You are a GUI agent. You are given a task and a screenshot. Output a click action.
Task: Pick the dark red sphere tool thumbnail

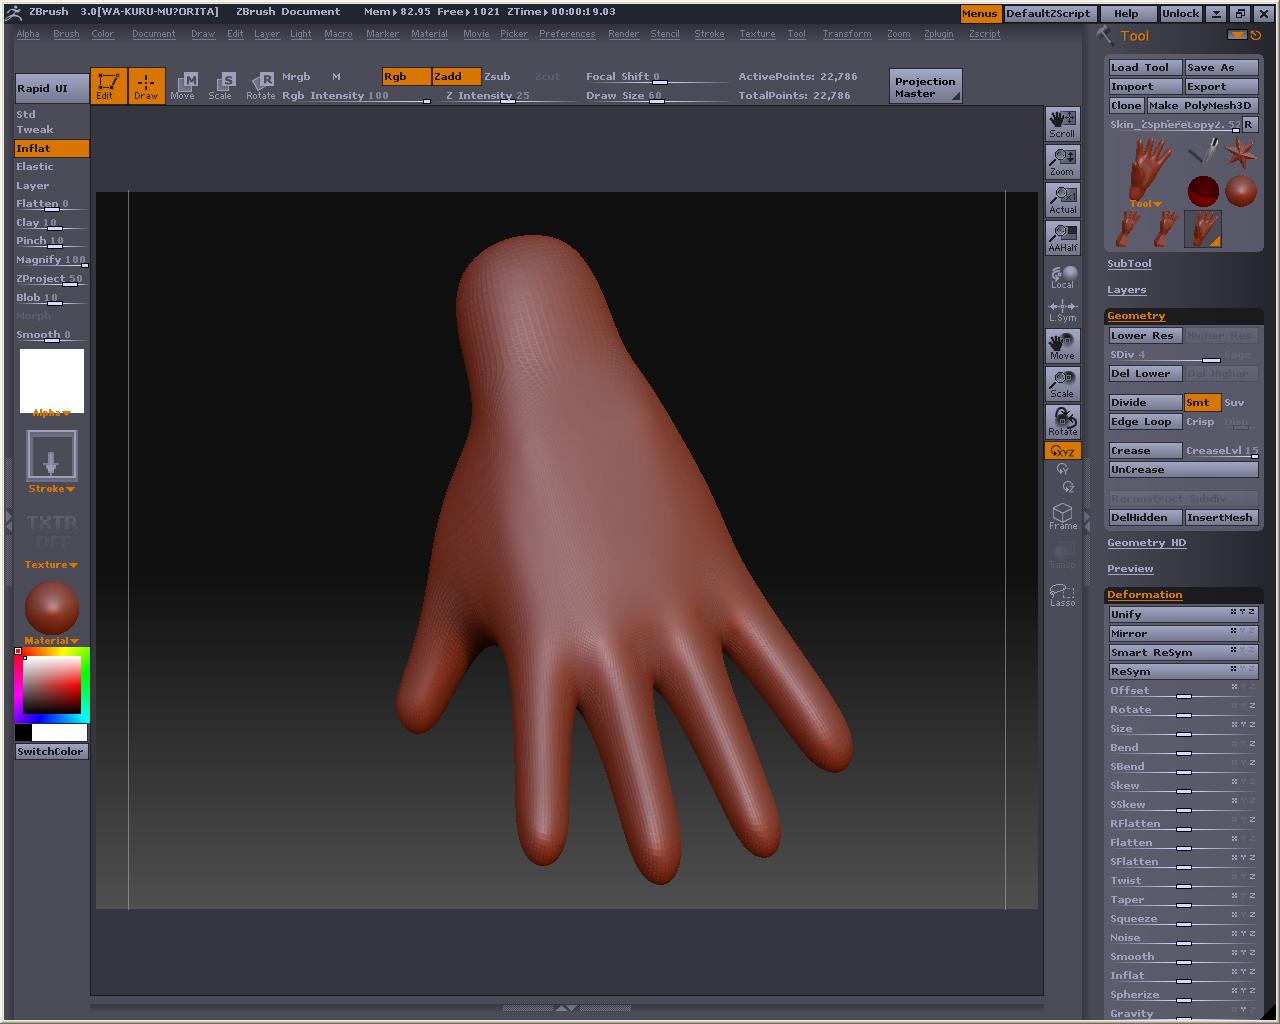click(x=1203, y=191)
